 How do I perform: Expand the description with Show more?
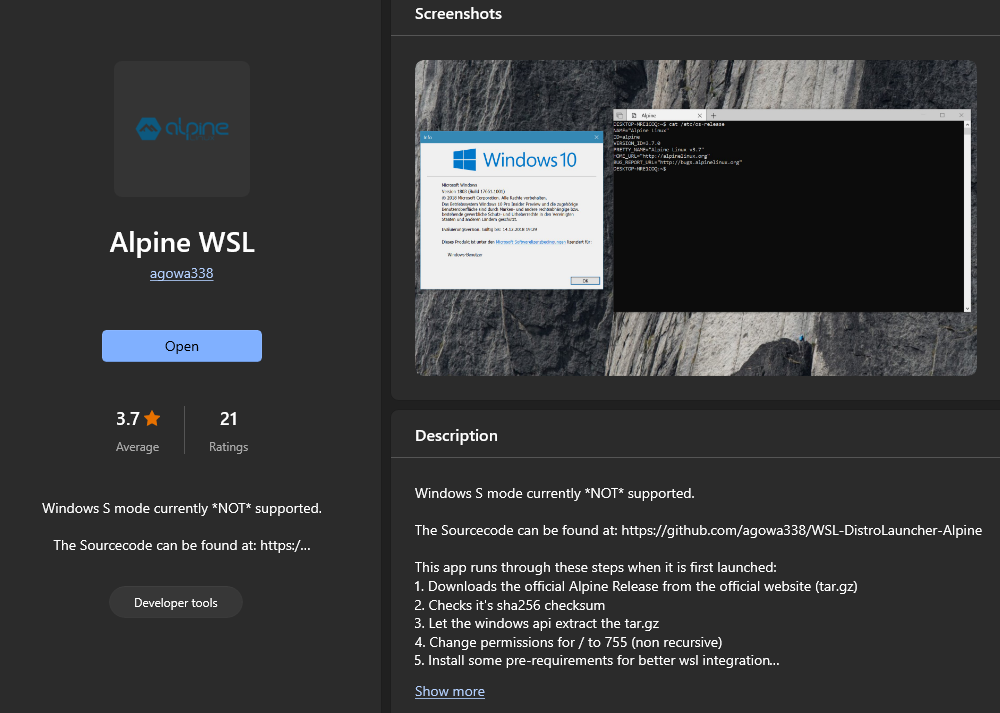tap(449, 691)
